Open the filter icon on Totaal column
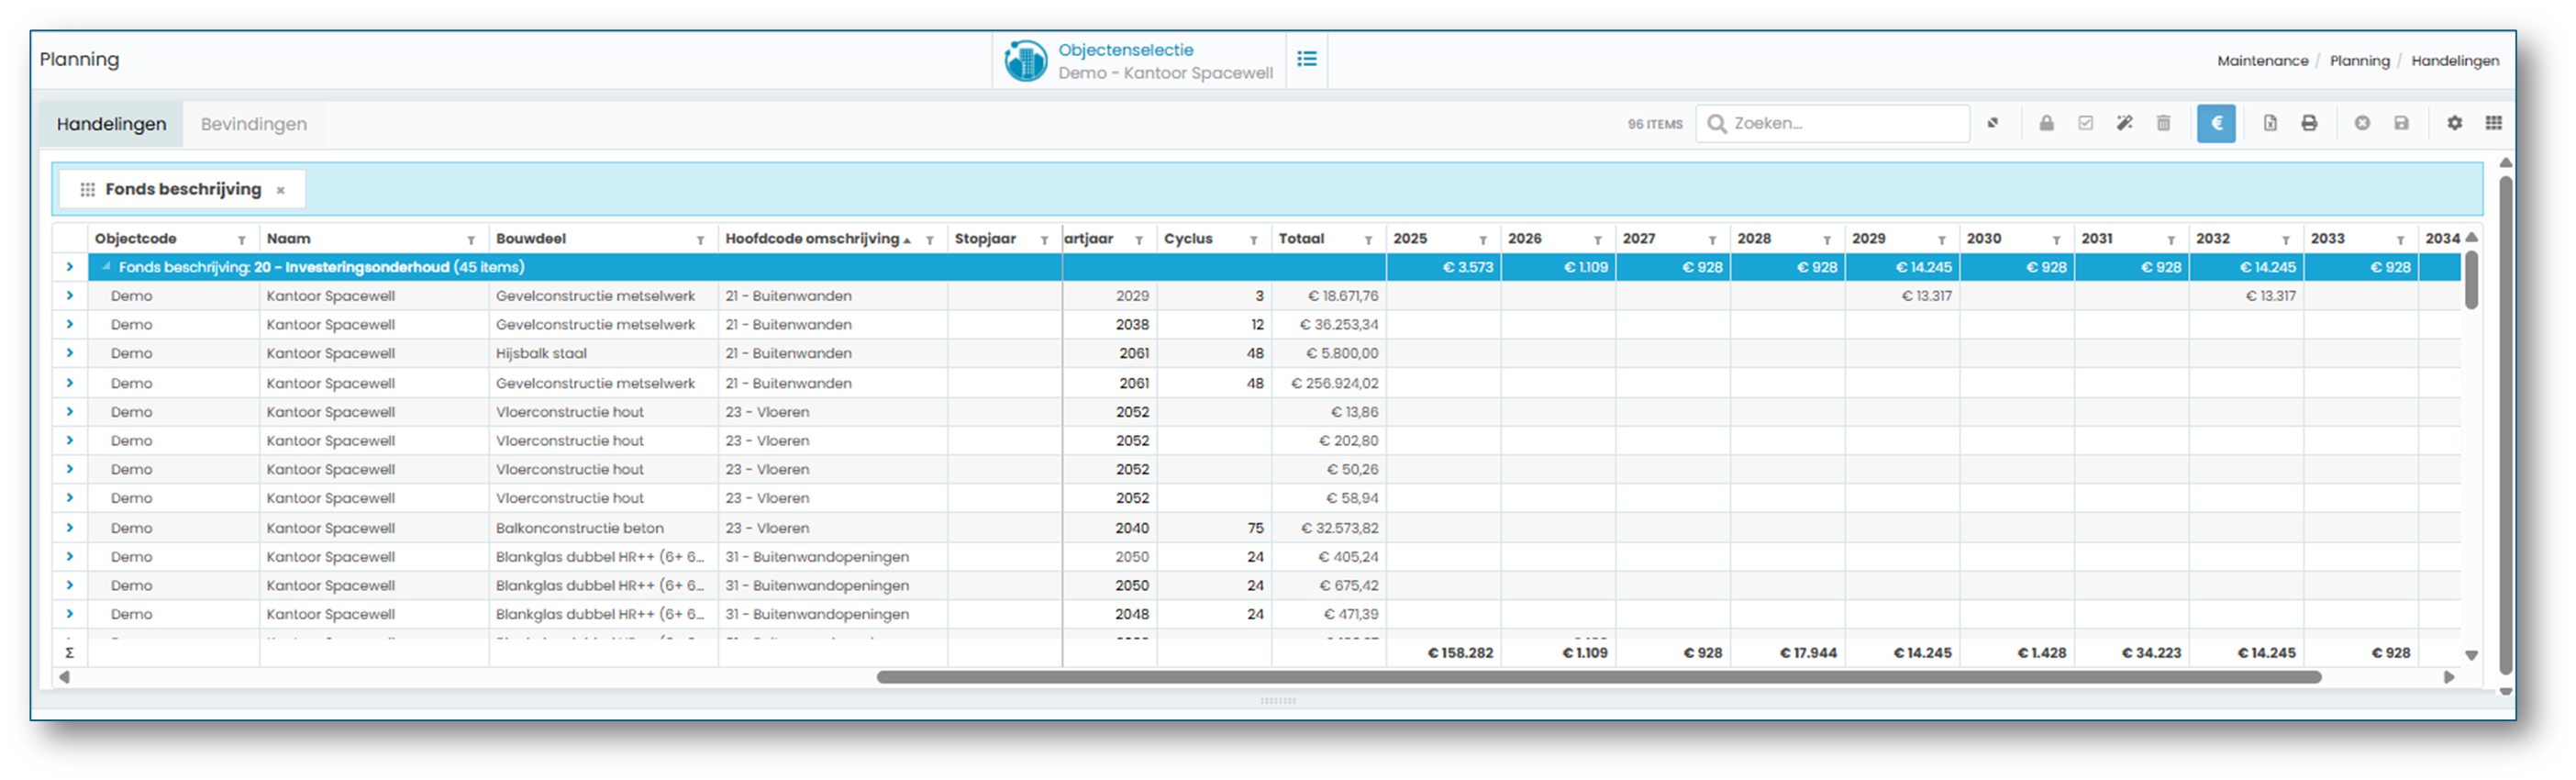 pyautogui.click(x=1368, y=240)
